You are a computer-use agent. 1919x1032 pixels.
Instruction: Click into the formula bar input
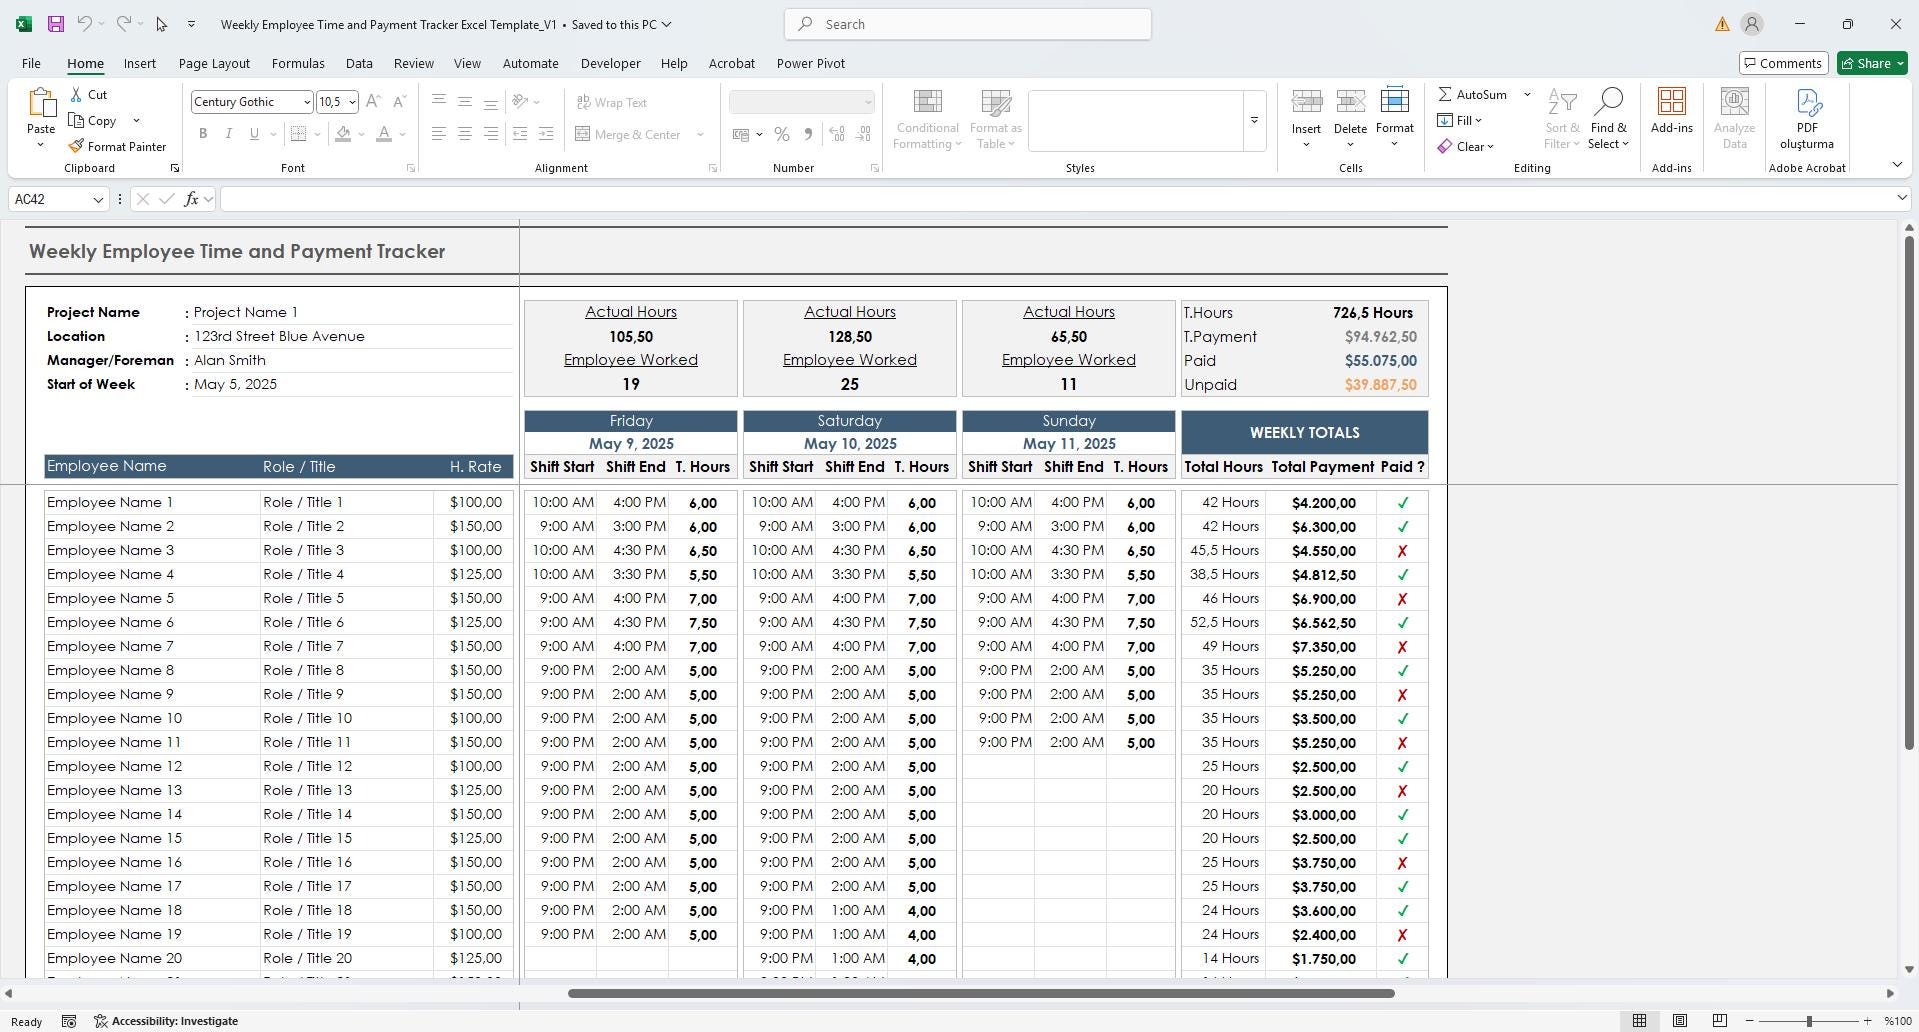click(1058, 199)
